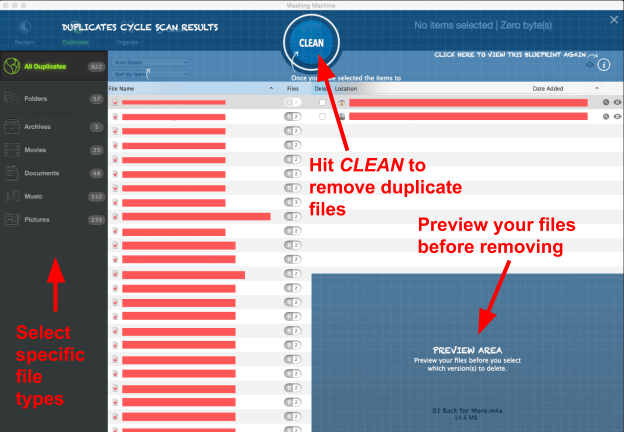Click the Movies filmstrip icon

coord(12,150)
